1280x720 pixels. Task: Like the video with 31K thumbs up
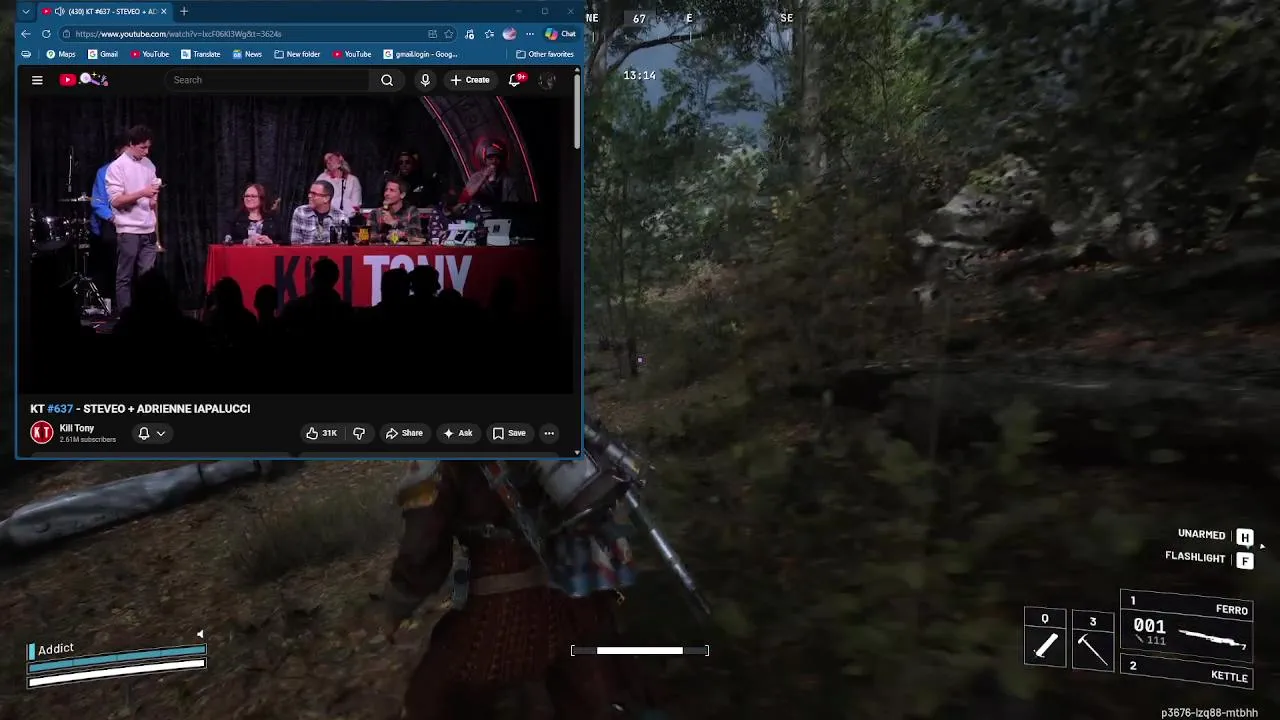click(322, 433)
